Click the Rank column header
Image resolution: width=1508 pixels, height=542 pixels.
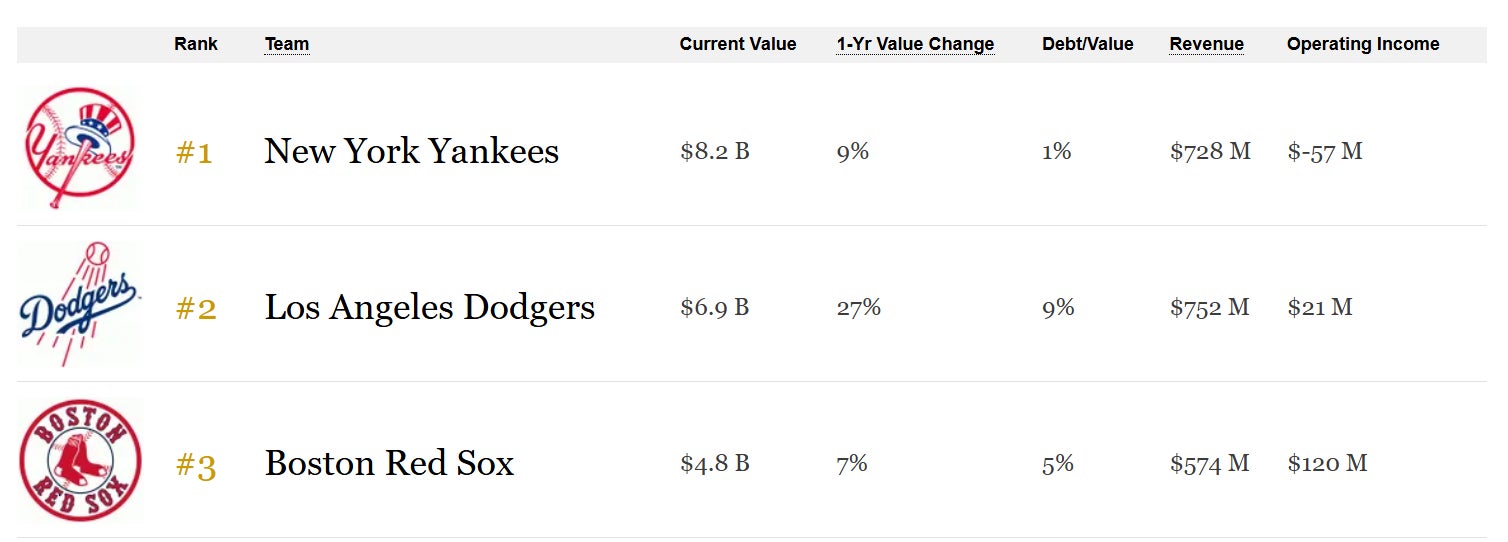(x=196, y=44)
